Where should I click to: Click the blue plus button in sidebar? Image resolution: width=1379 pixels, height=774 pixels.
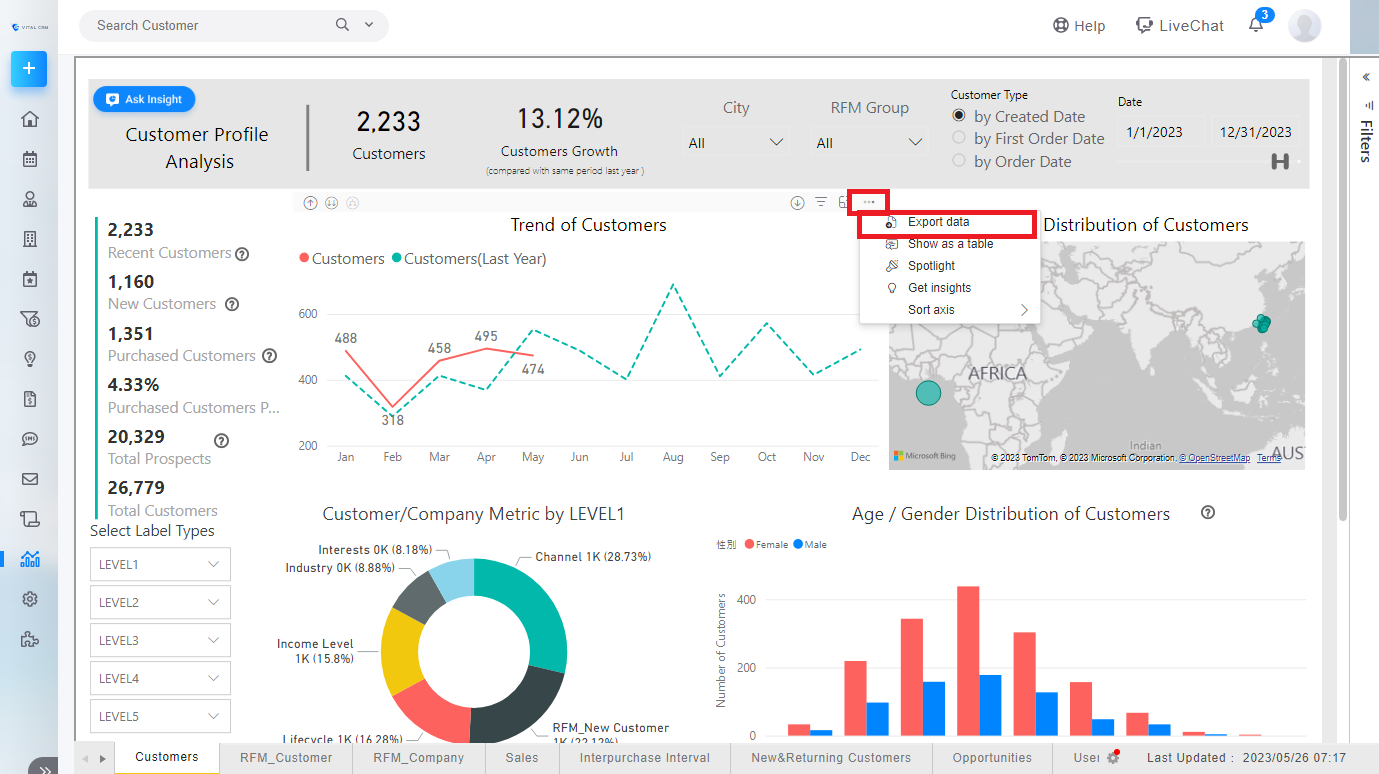point(29,68)
